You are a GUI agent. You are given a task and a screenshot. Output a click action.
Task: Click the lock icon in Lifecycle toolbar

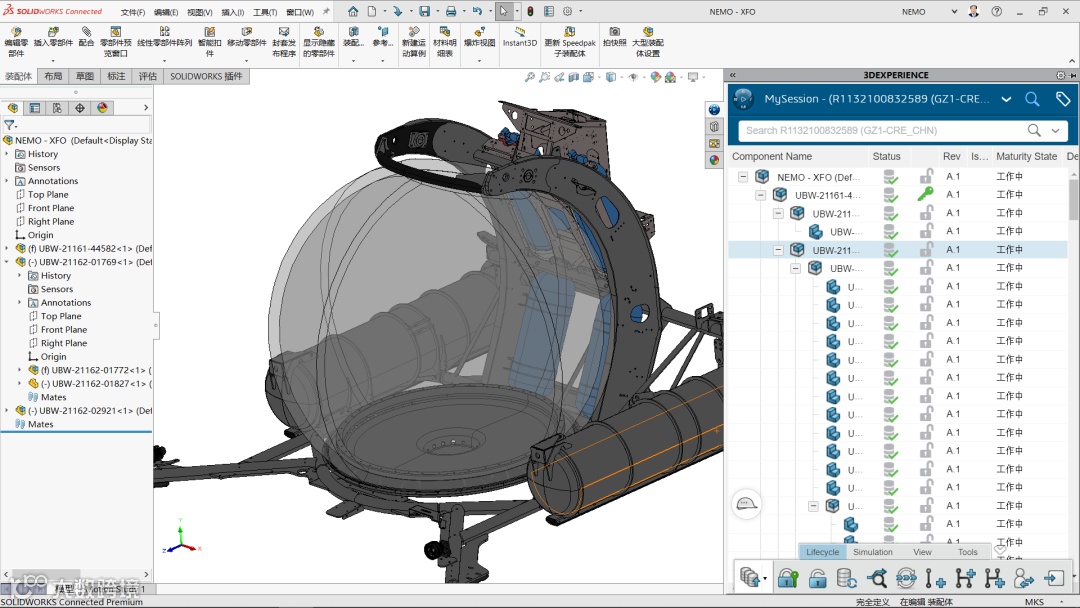pos(788,578)
